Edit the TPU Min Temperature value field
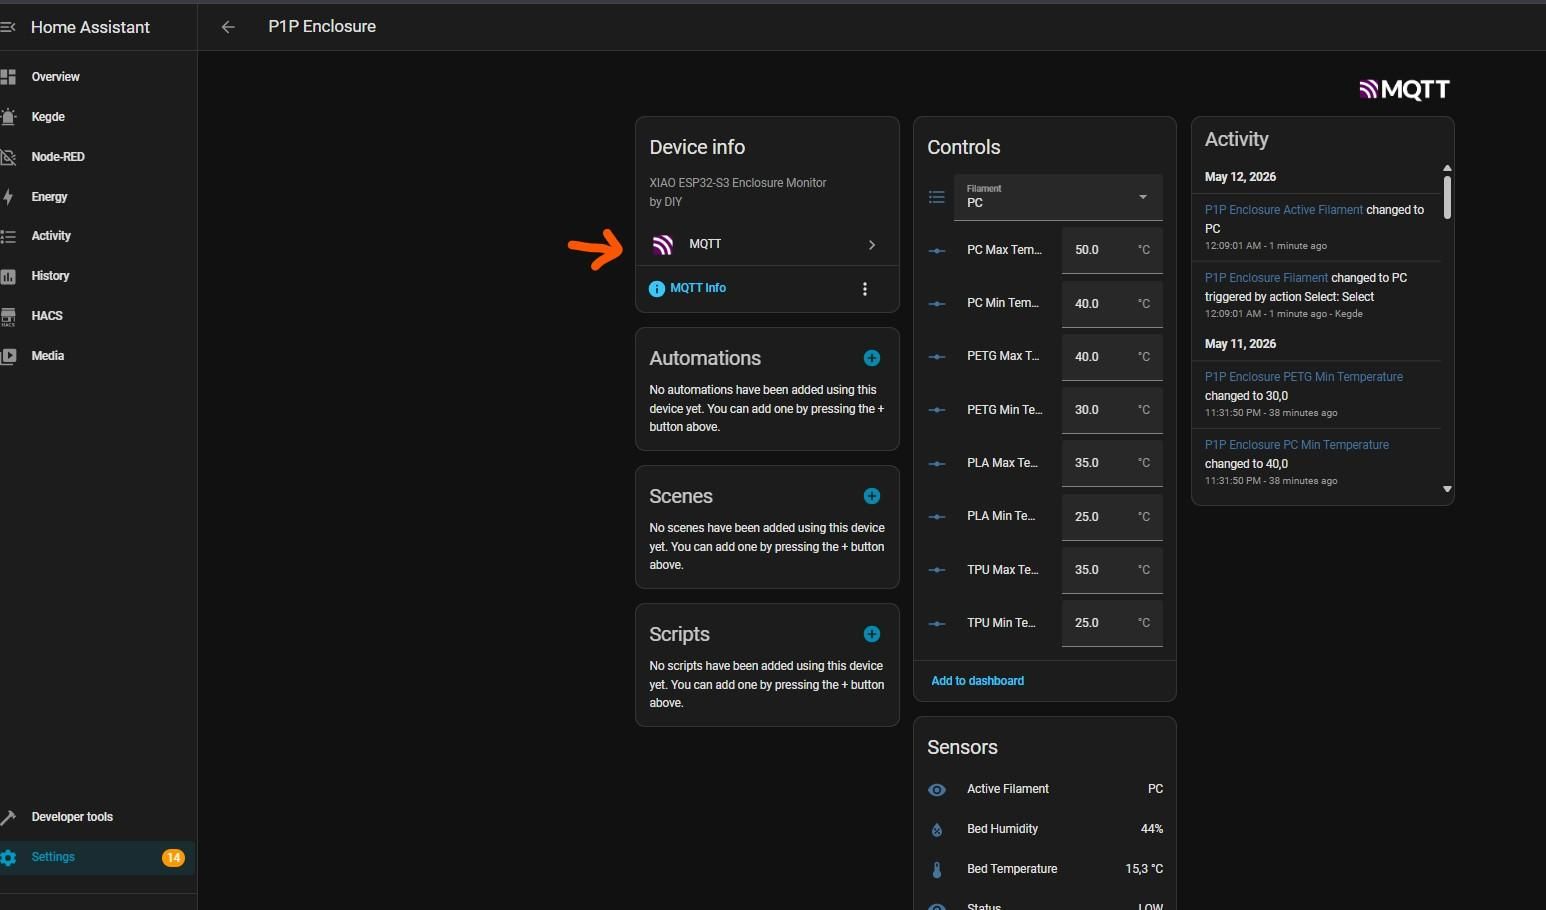This screenshot has width=1546, height=910. coord(1112,623)
